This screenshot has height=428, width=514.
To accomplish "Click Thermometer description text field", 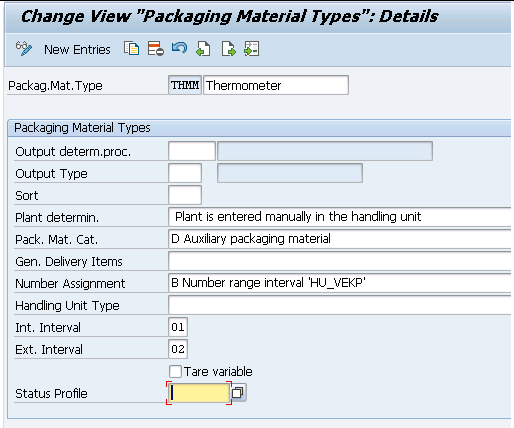I will (x=276, y=85).
